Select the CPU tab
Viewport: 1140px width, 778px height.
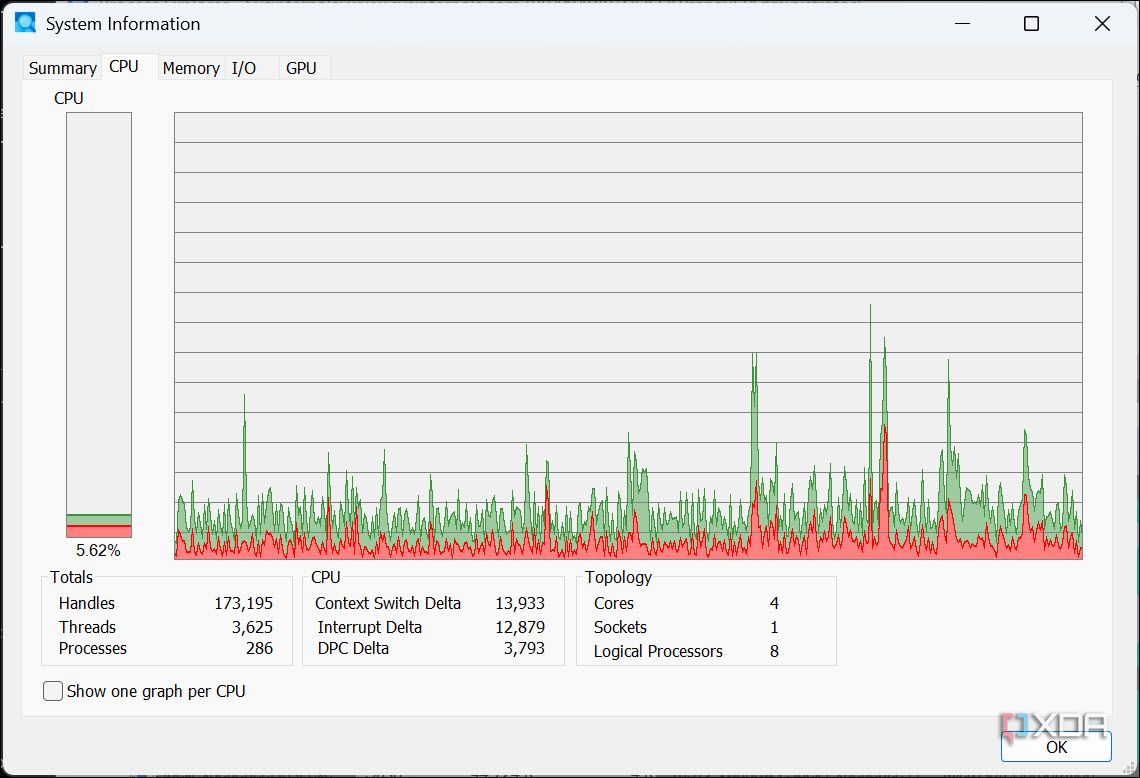(x=124, y=66)
